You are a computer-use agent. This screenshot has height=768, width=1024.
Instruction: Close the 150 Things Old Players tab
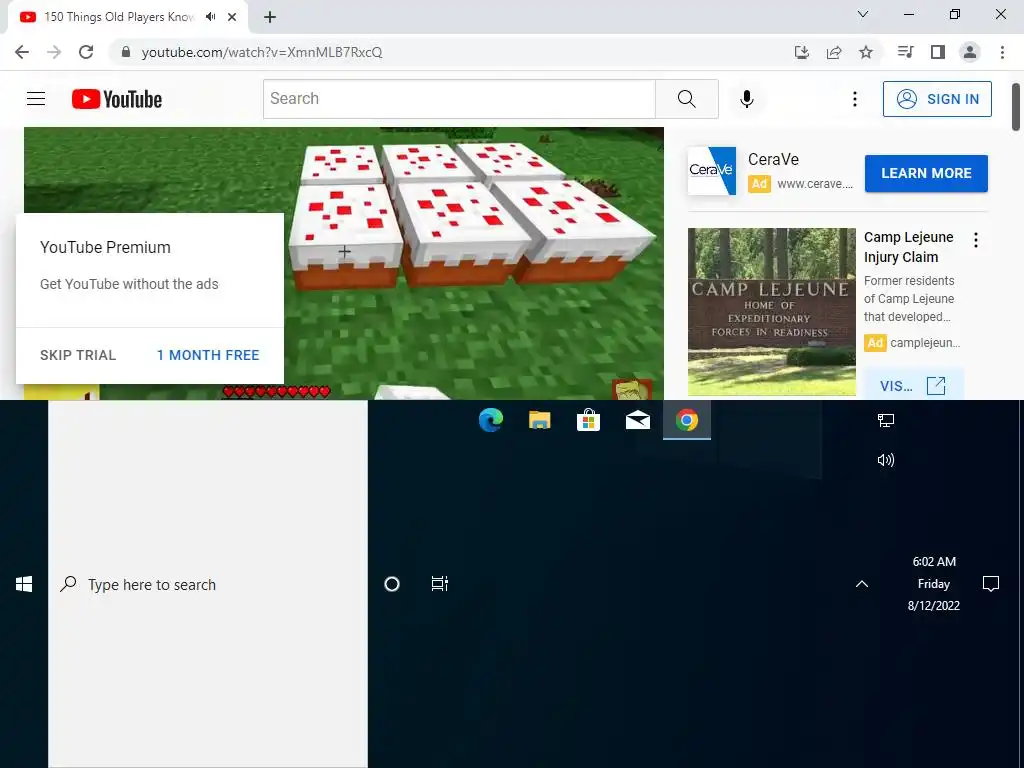click(x=232, y=17)
